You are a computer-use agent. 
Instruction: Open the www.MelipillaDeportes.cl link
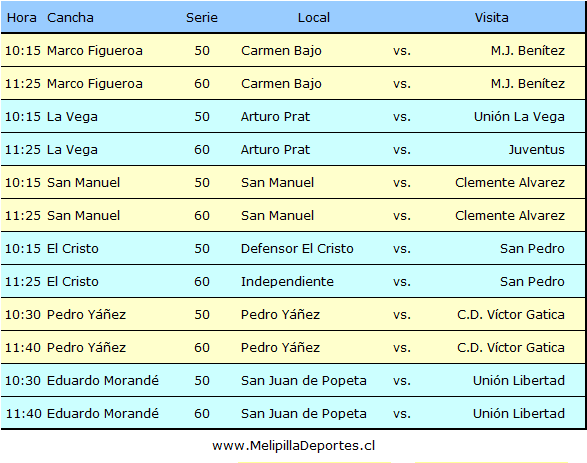pos(294,445)
